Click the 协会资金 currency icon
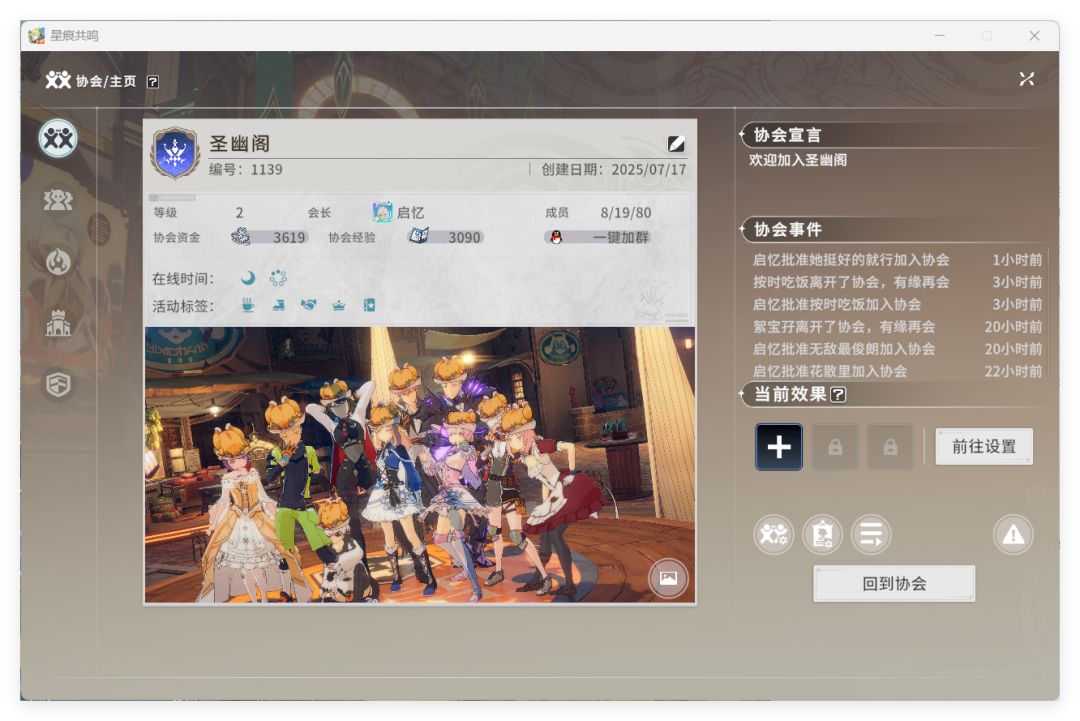 [x=240, y=236]
